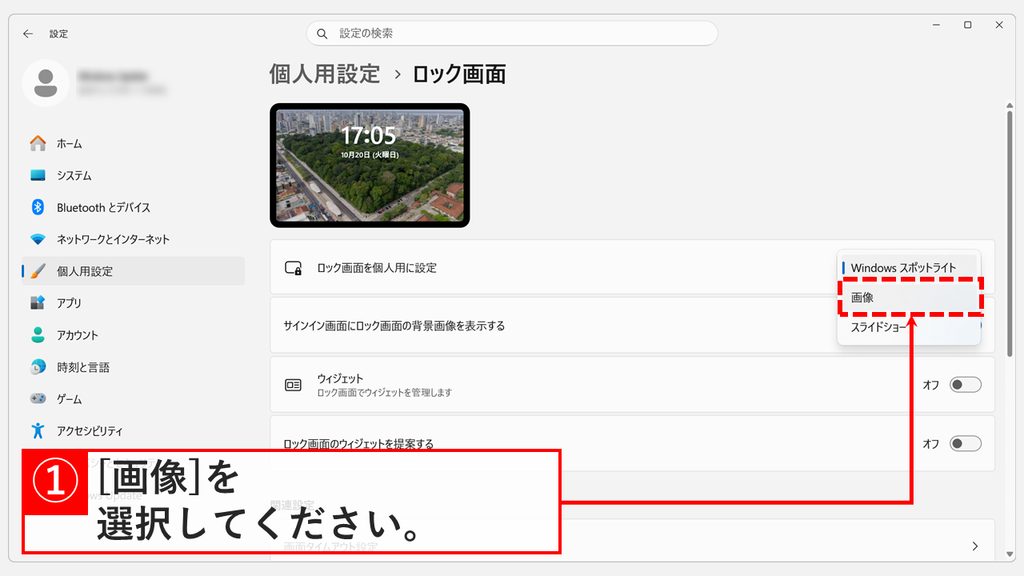The height and width of the screenshot is (576, 1024).
Task: Open アクセシビリティ settings
Action: point(133,430)
